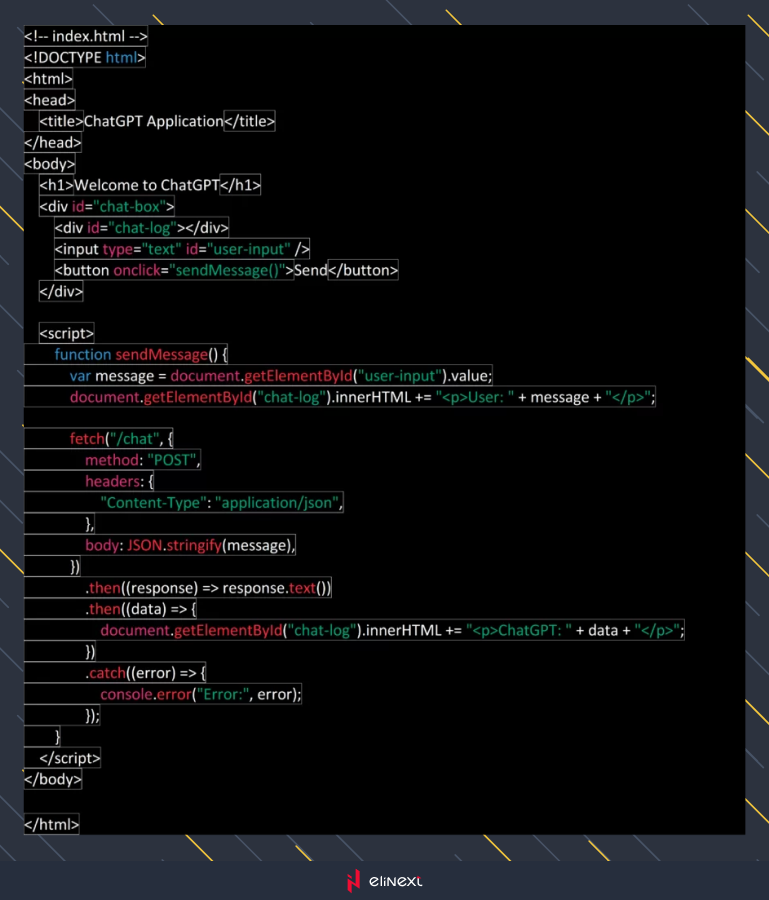Click the "chat-box" id value
This screenshot has height=900, width=769.
click(x=130, y=206)
